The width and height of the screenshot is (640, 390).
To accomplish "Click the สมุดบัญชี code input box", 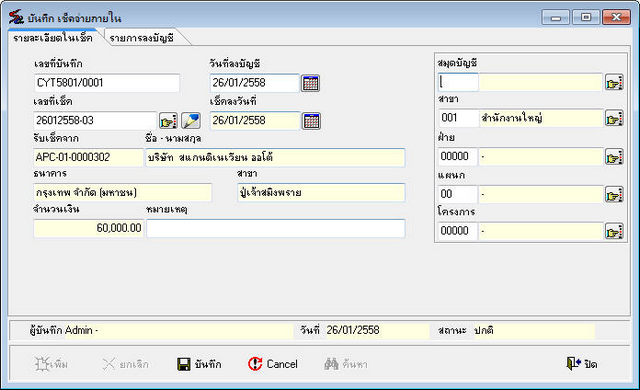I will tap(458, 82).
